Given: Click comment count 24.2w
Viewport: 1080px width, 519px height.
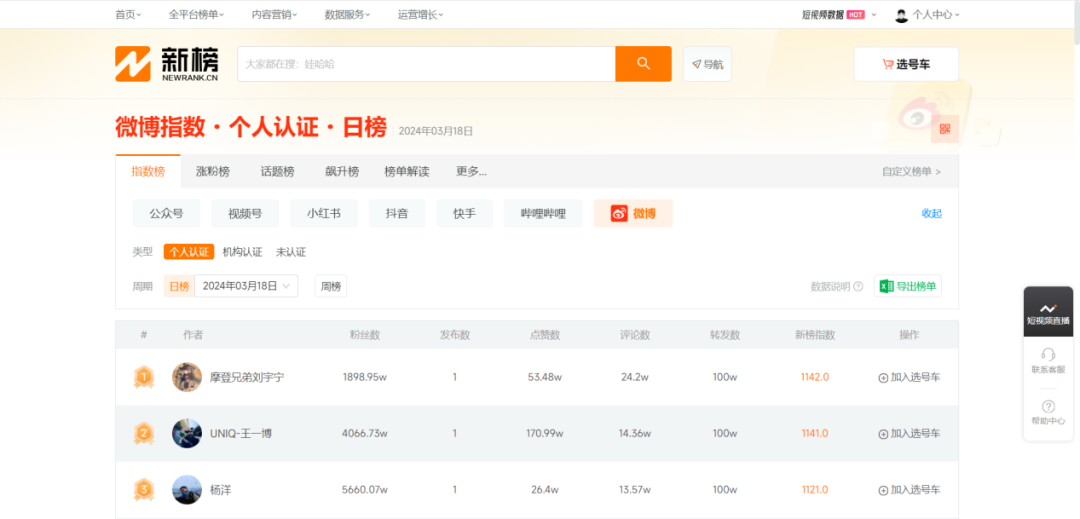Looking at the screenshot, I should 634,377.
